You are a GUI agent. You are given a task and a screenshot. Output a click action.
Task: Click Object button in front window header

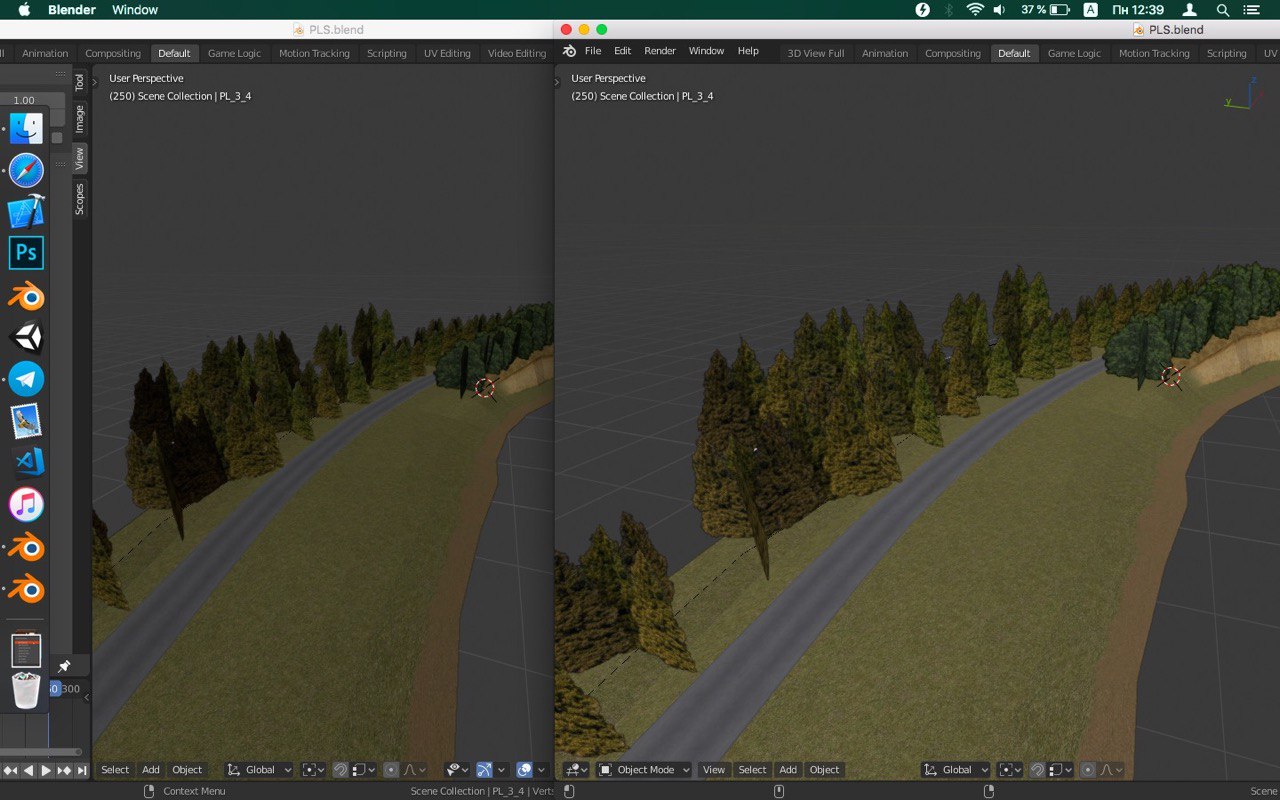(x=824, y=770)
